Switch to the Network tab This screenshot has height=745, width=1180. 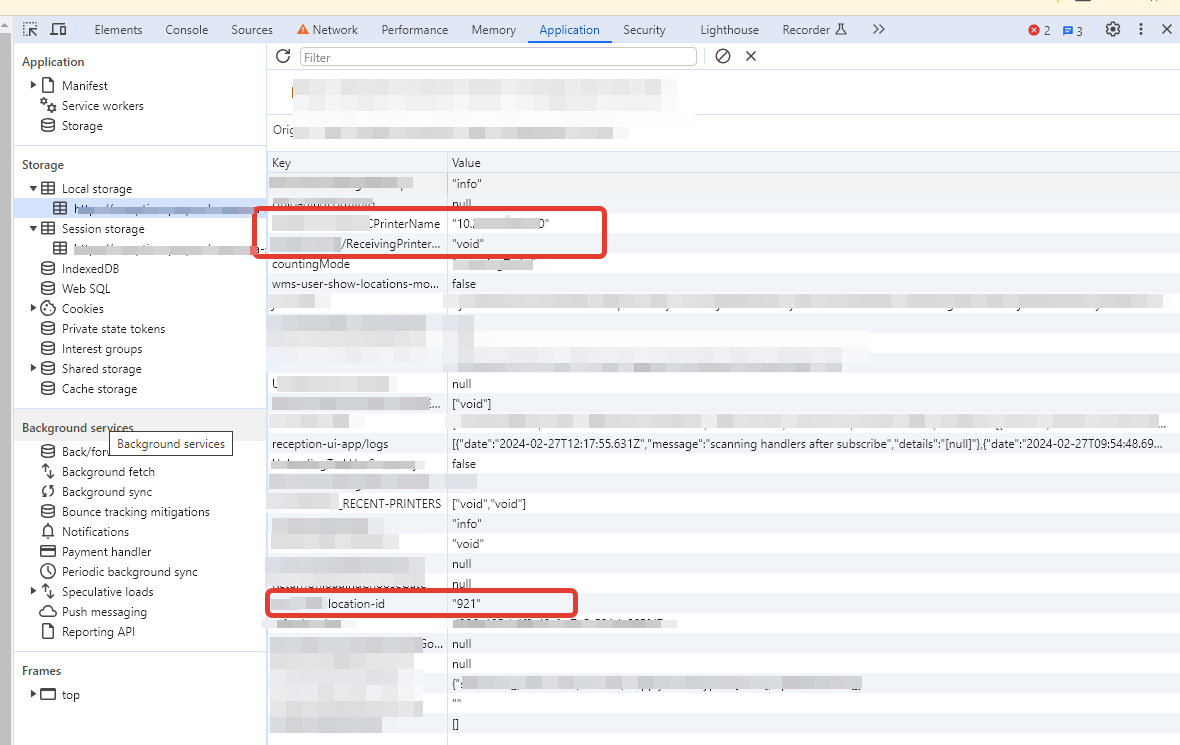327,30
